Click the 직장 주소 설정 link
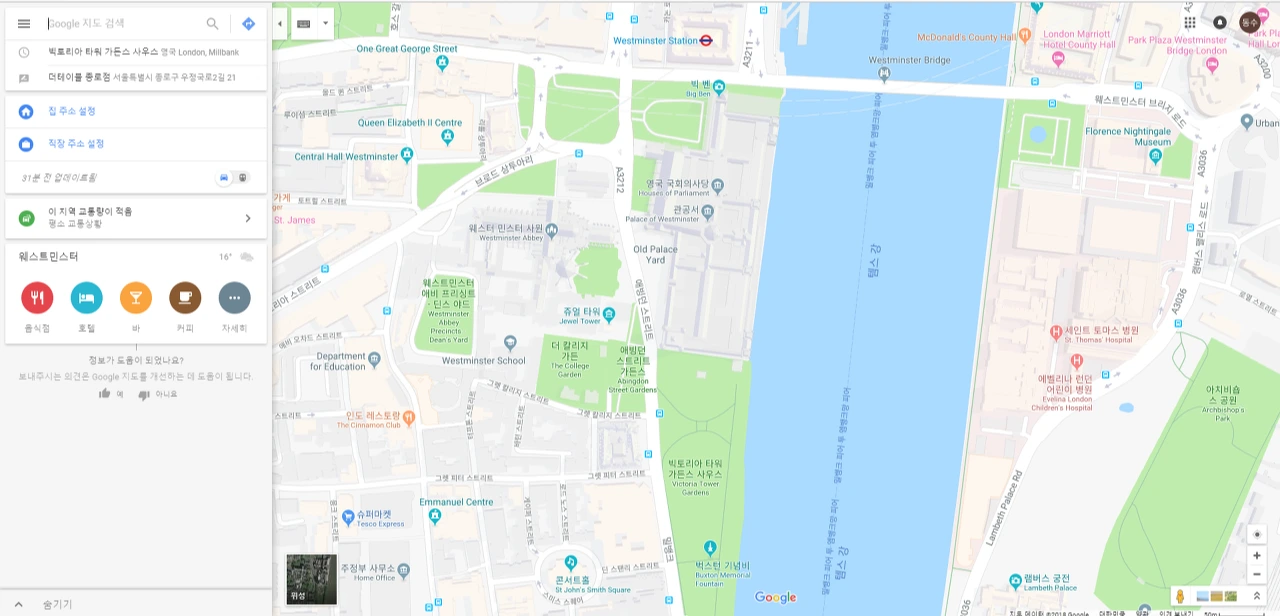The width and height of the screenshot is (1280, 616). click(76, 144)
